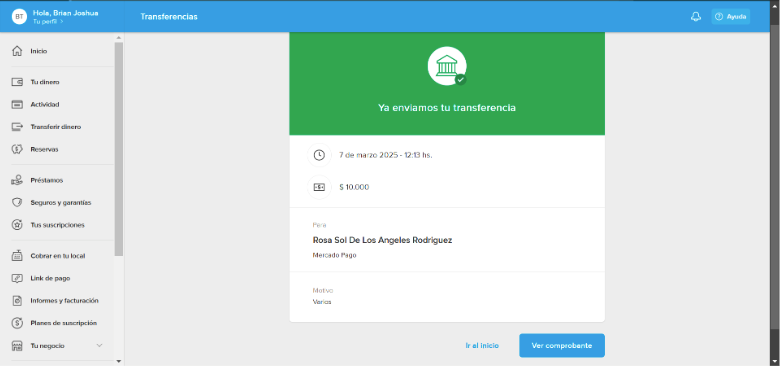Click the money icon beside $ 10.000
This screenshot has height=366, width=780.
coord(319,187)
